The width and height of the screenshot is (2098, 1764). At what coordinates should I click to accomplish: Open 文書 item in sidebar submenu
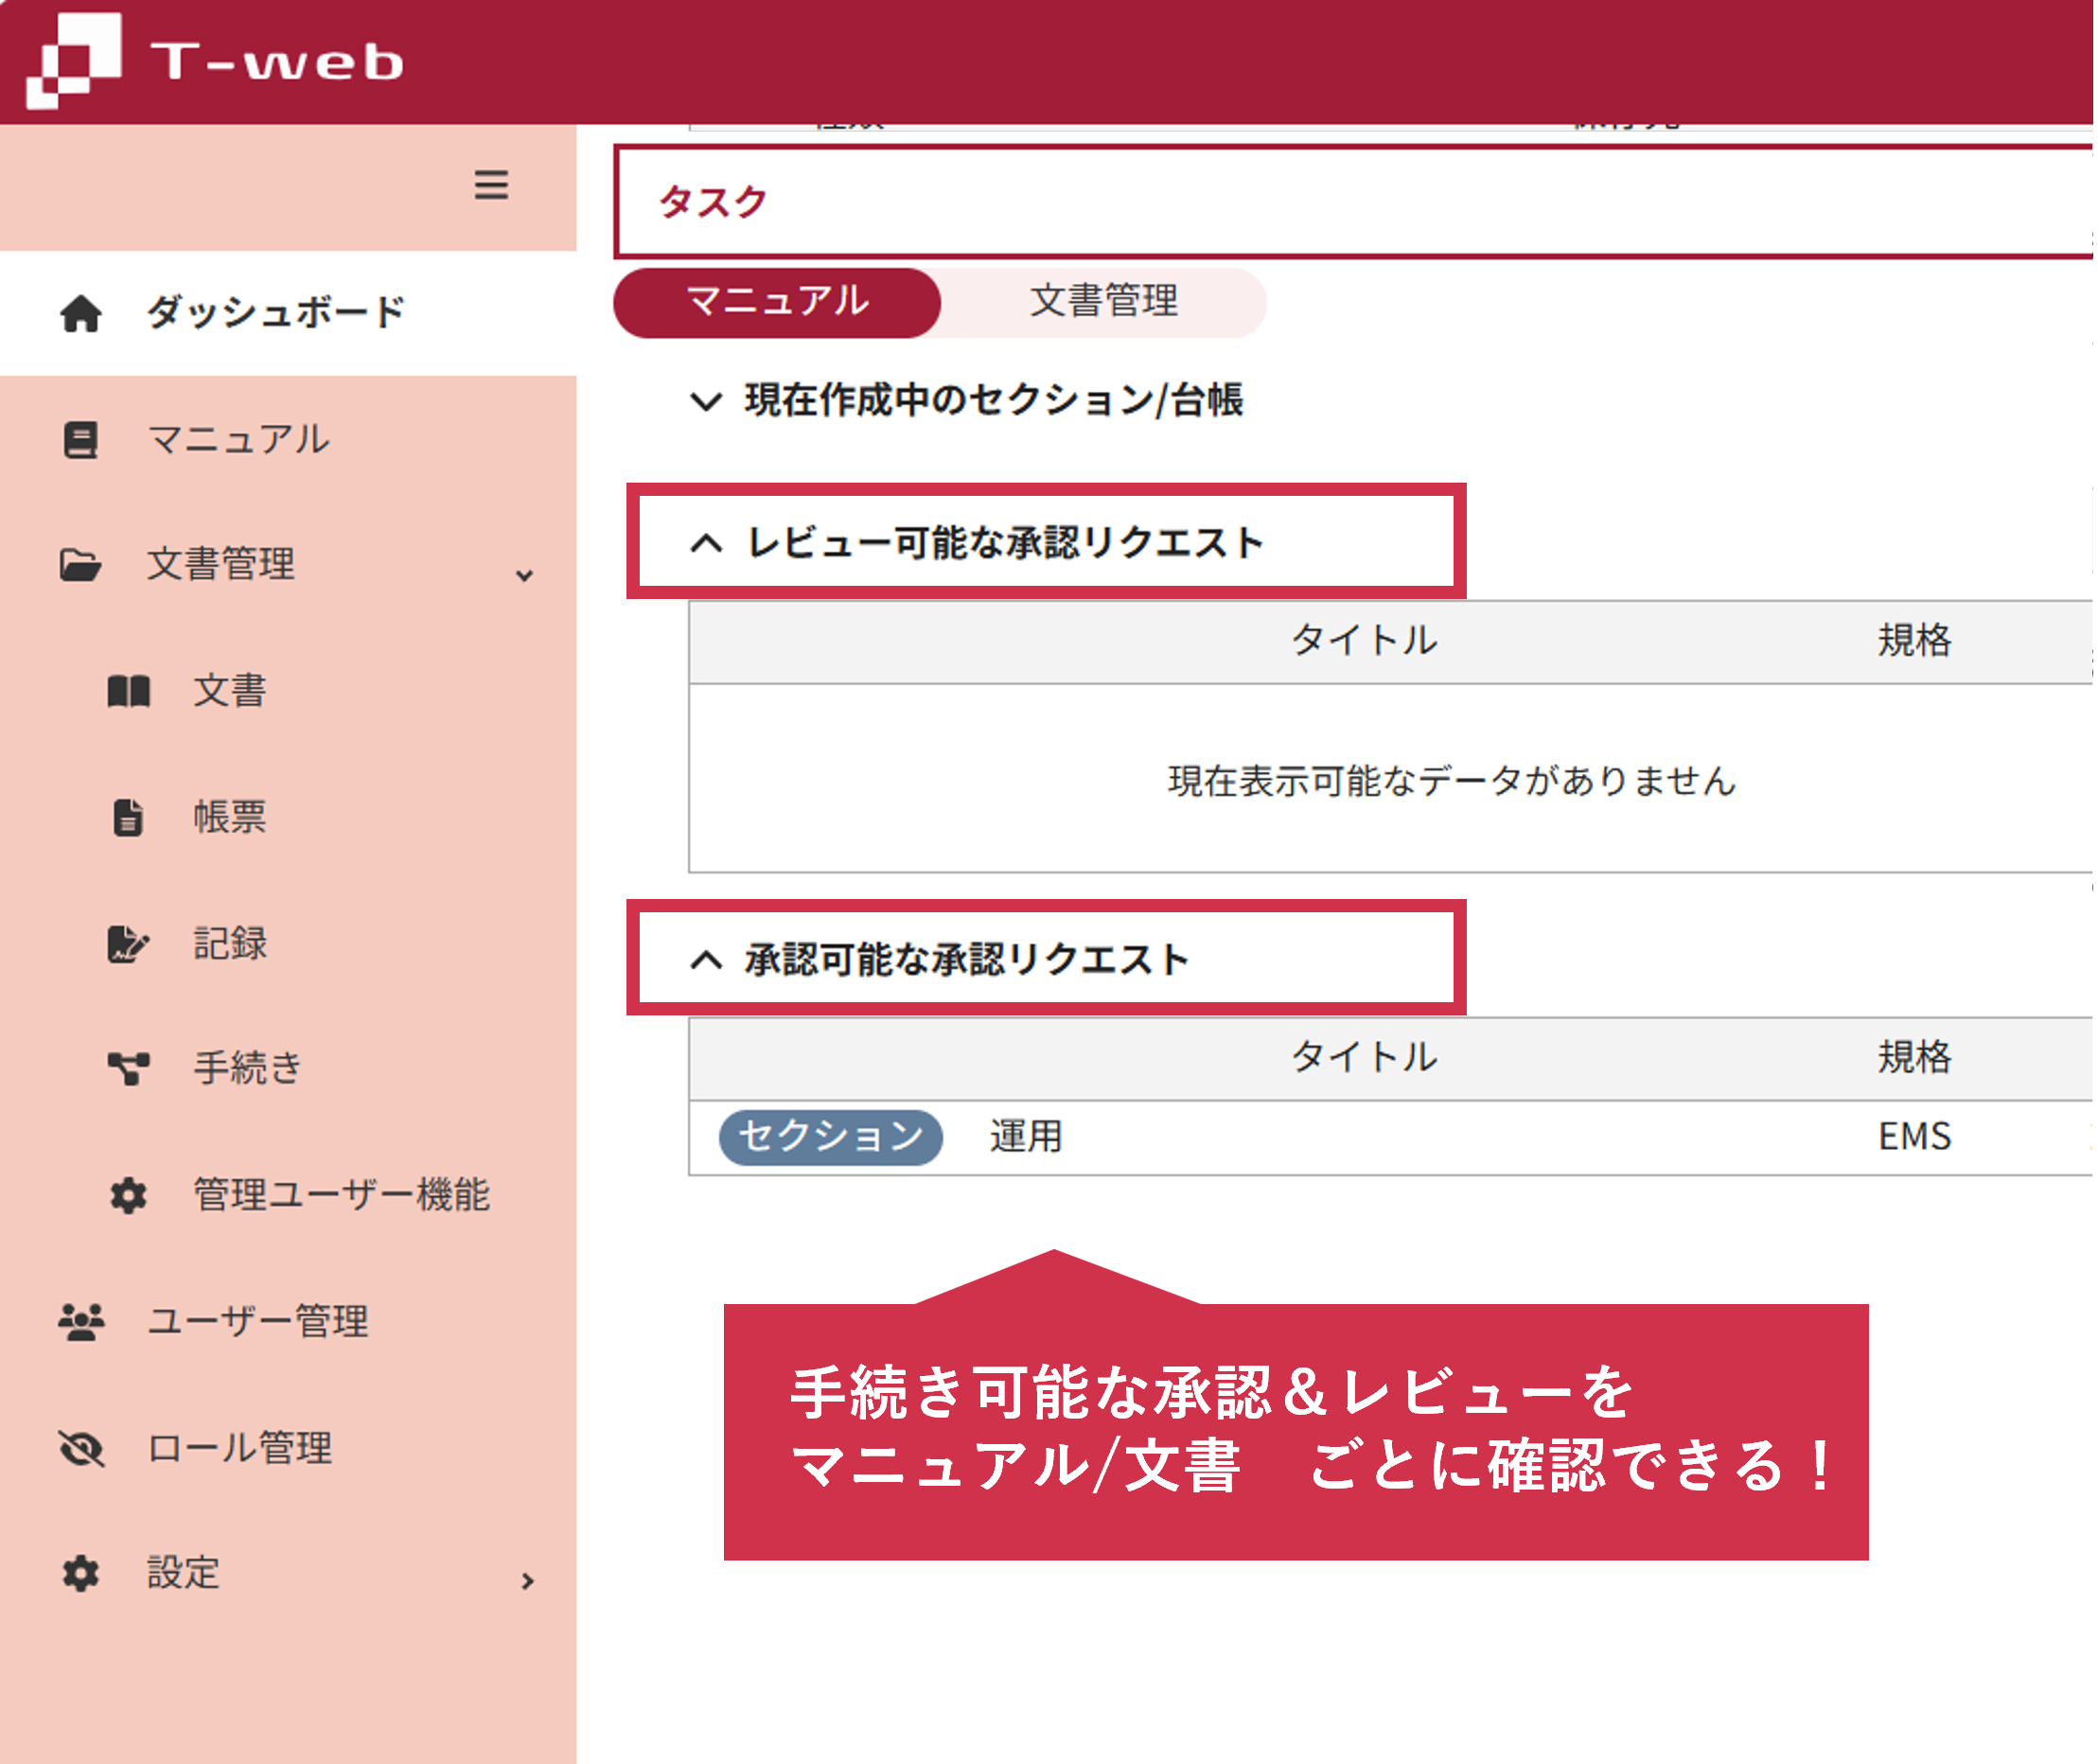click(x=230, y=691)
